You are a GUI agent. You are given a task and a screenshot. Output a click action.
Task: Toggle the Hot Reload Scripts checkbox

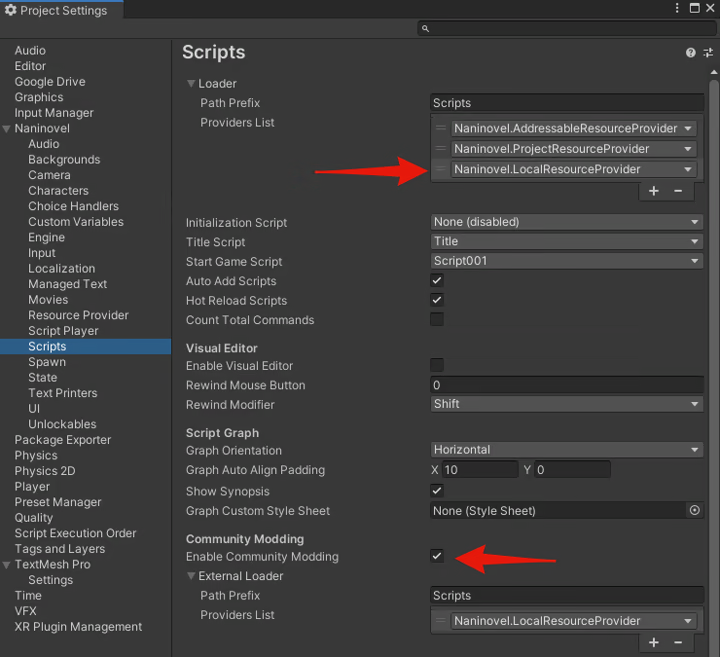[x=437, y=300]
